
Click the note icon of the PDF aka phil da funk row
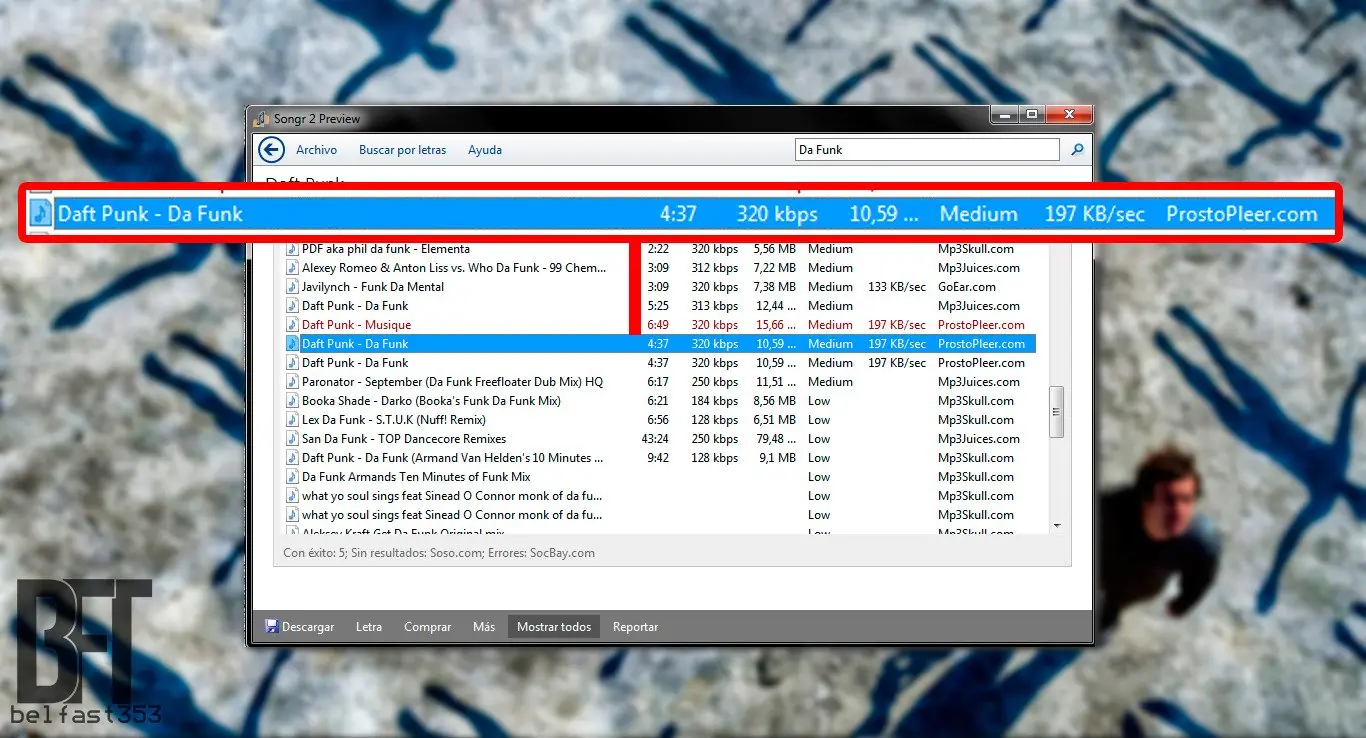click(292, 249)
